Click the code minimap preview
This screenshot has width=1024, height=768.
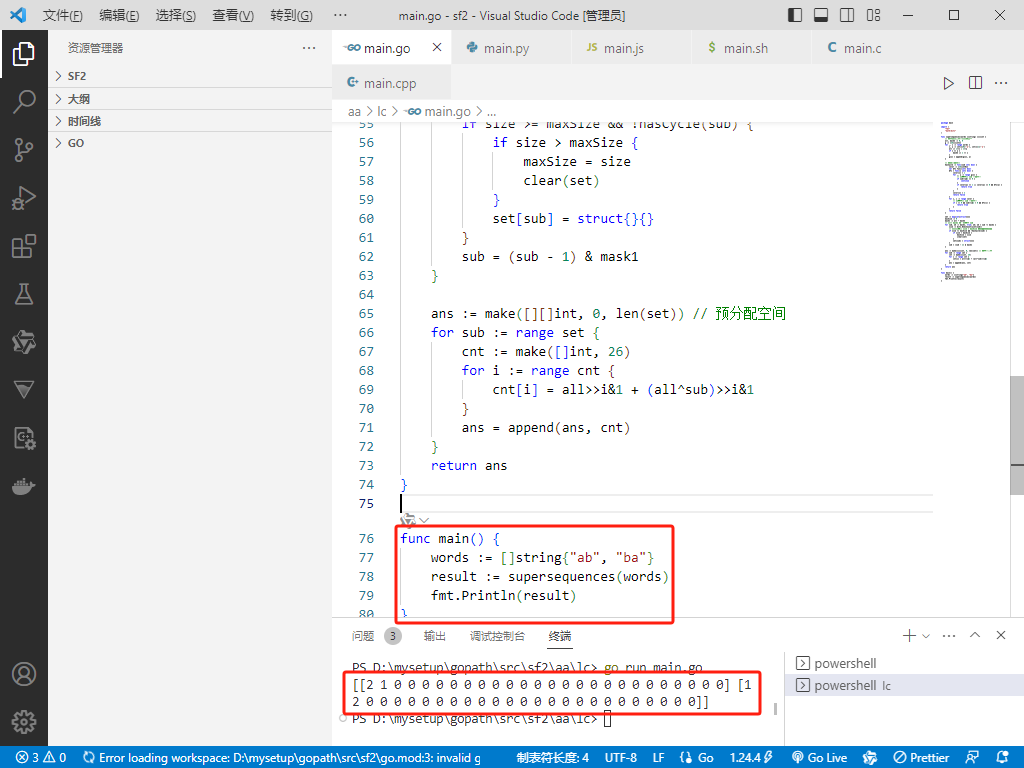pyautogui.click(x=974, y=201)
